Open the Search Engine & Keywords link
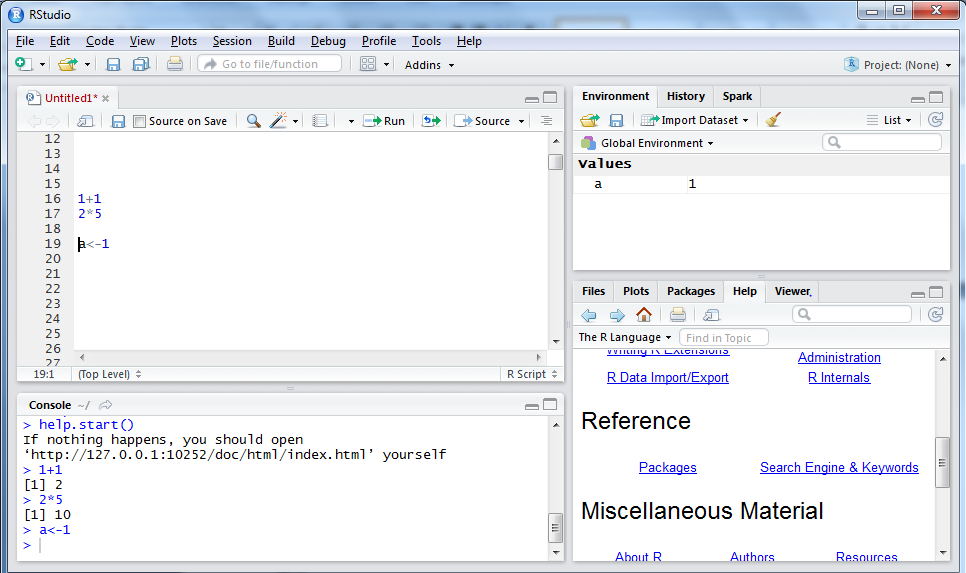 coord(838,468)
